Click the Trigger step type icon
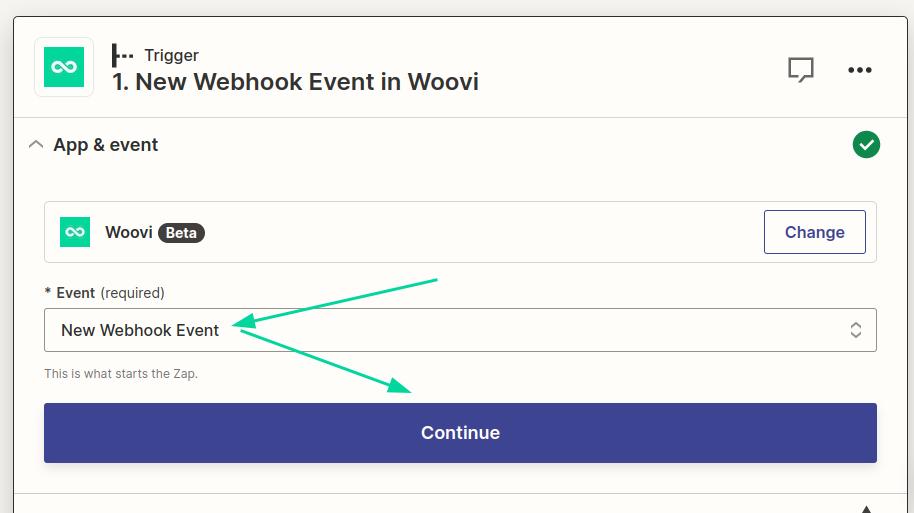The image size is (914, 513). pos(122,55)
